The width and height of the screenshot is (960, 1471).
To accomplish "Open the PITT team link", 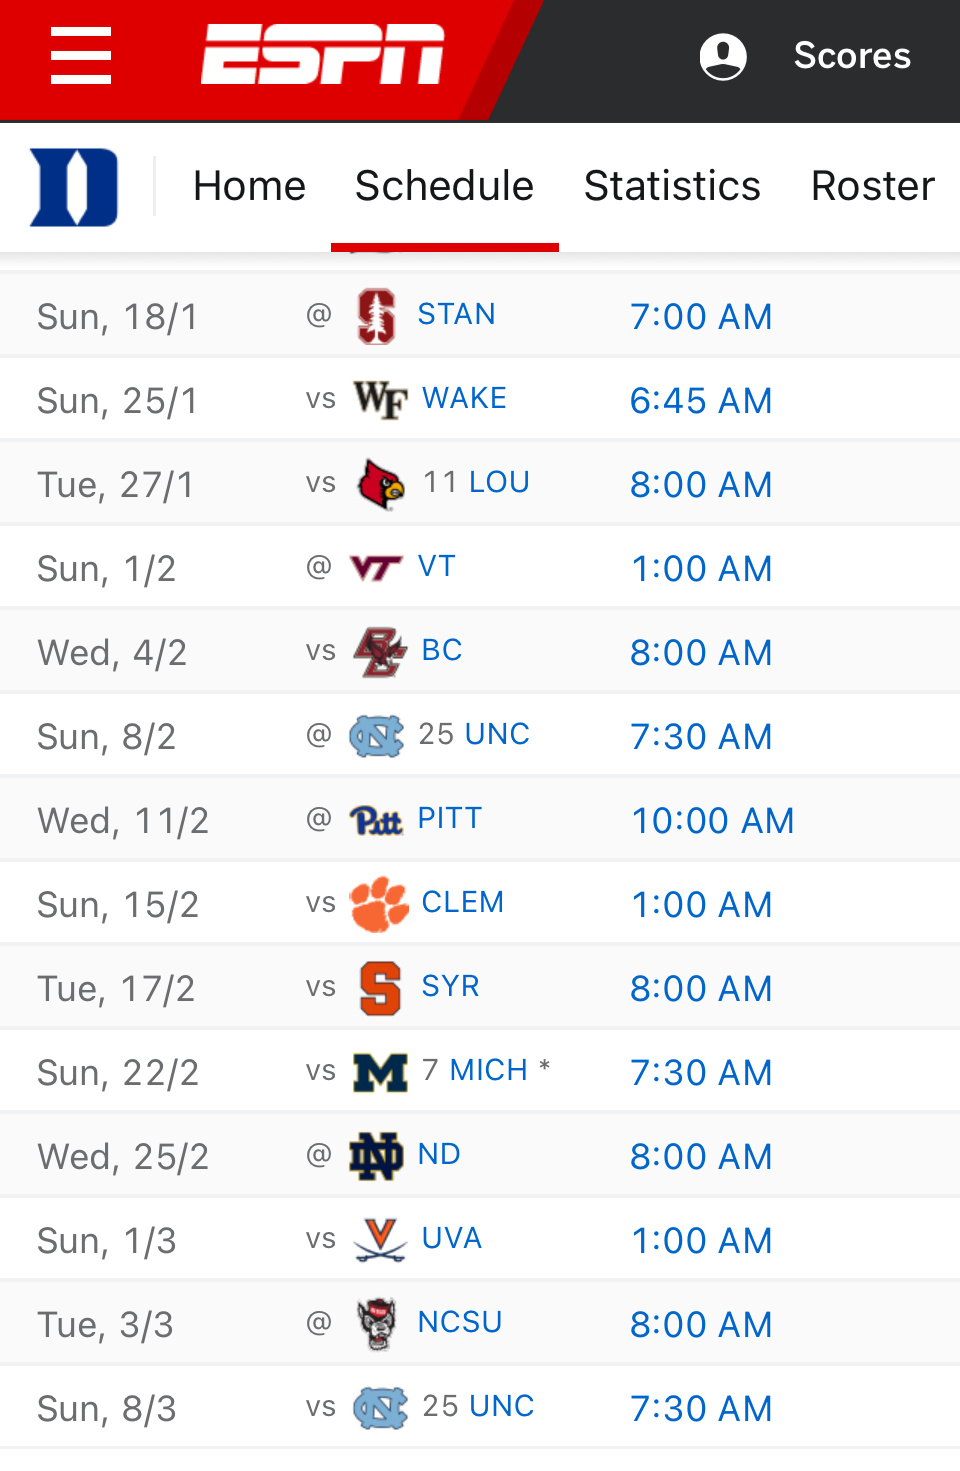I will [x=450, y=818].
